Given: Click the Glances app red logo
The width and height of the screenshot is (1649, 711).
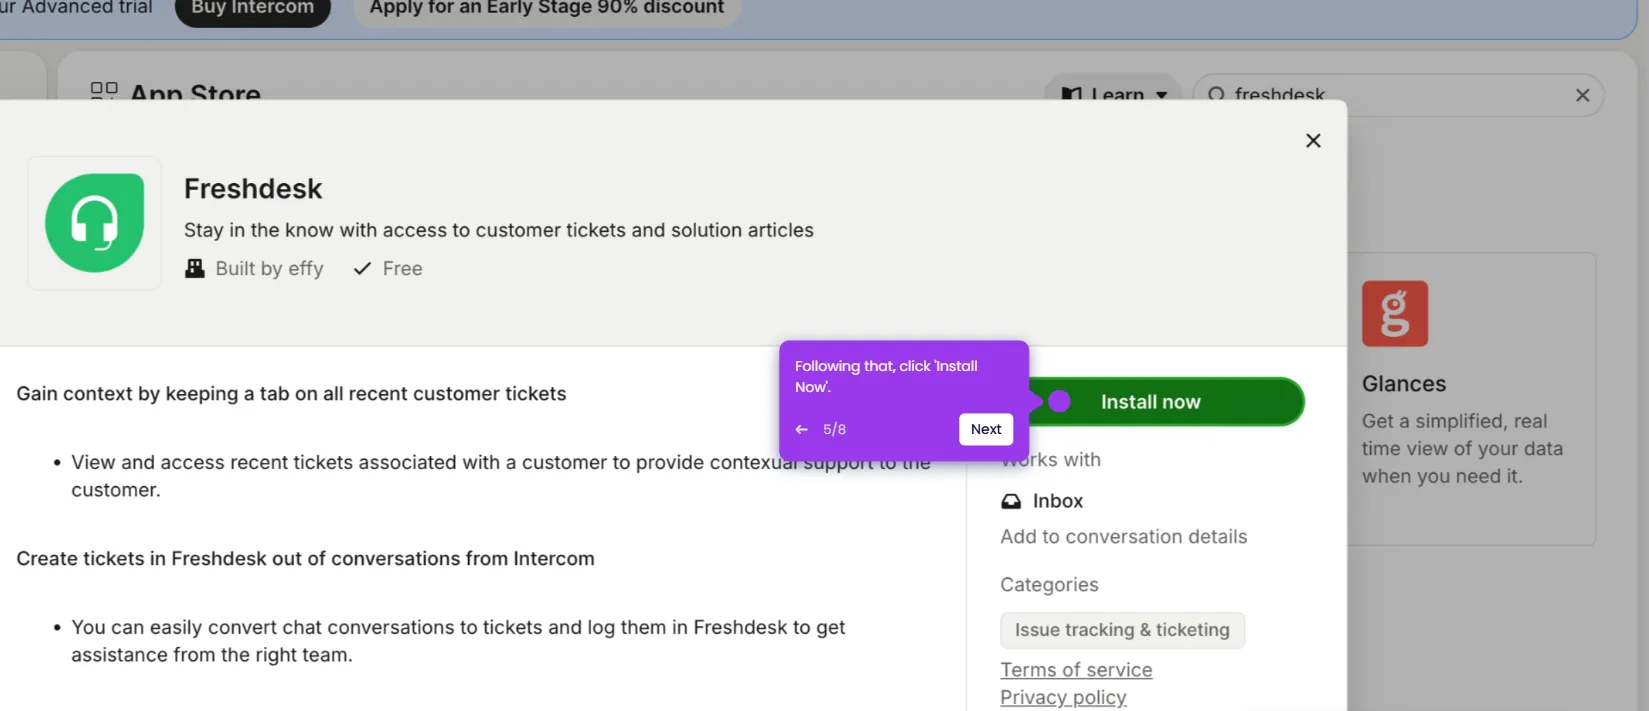Looking at the screenshot, I should point(1395,313).
